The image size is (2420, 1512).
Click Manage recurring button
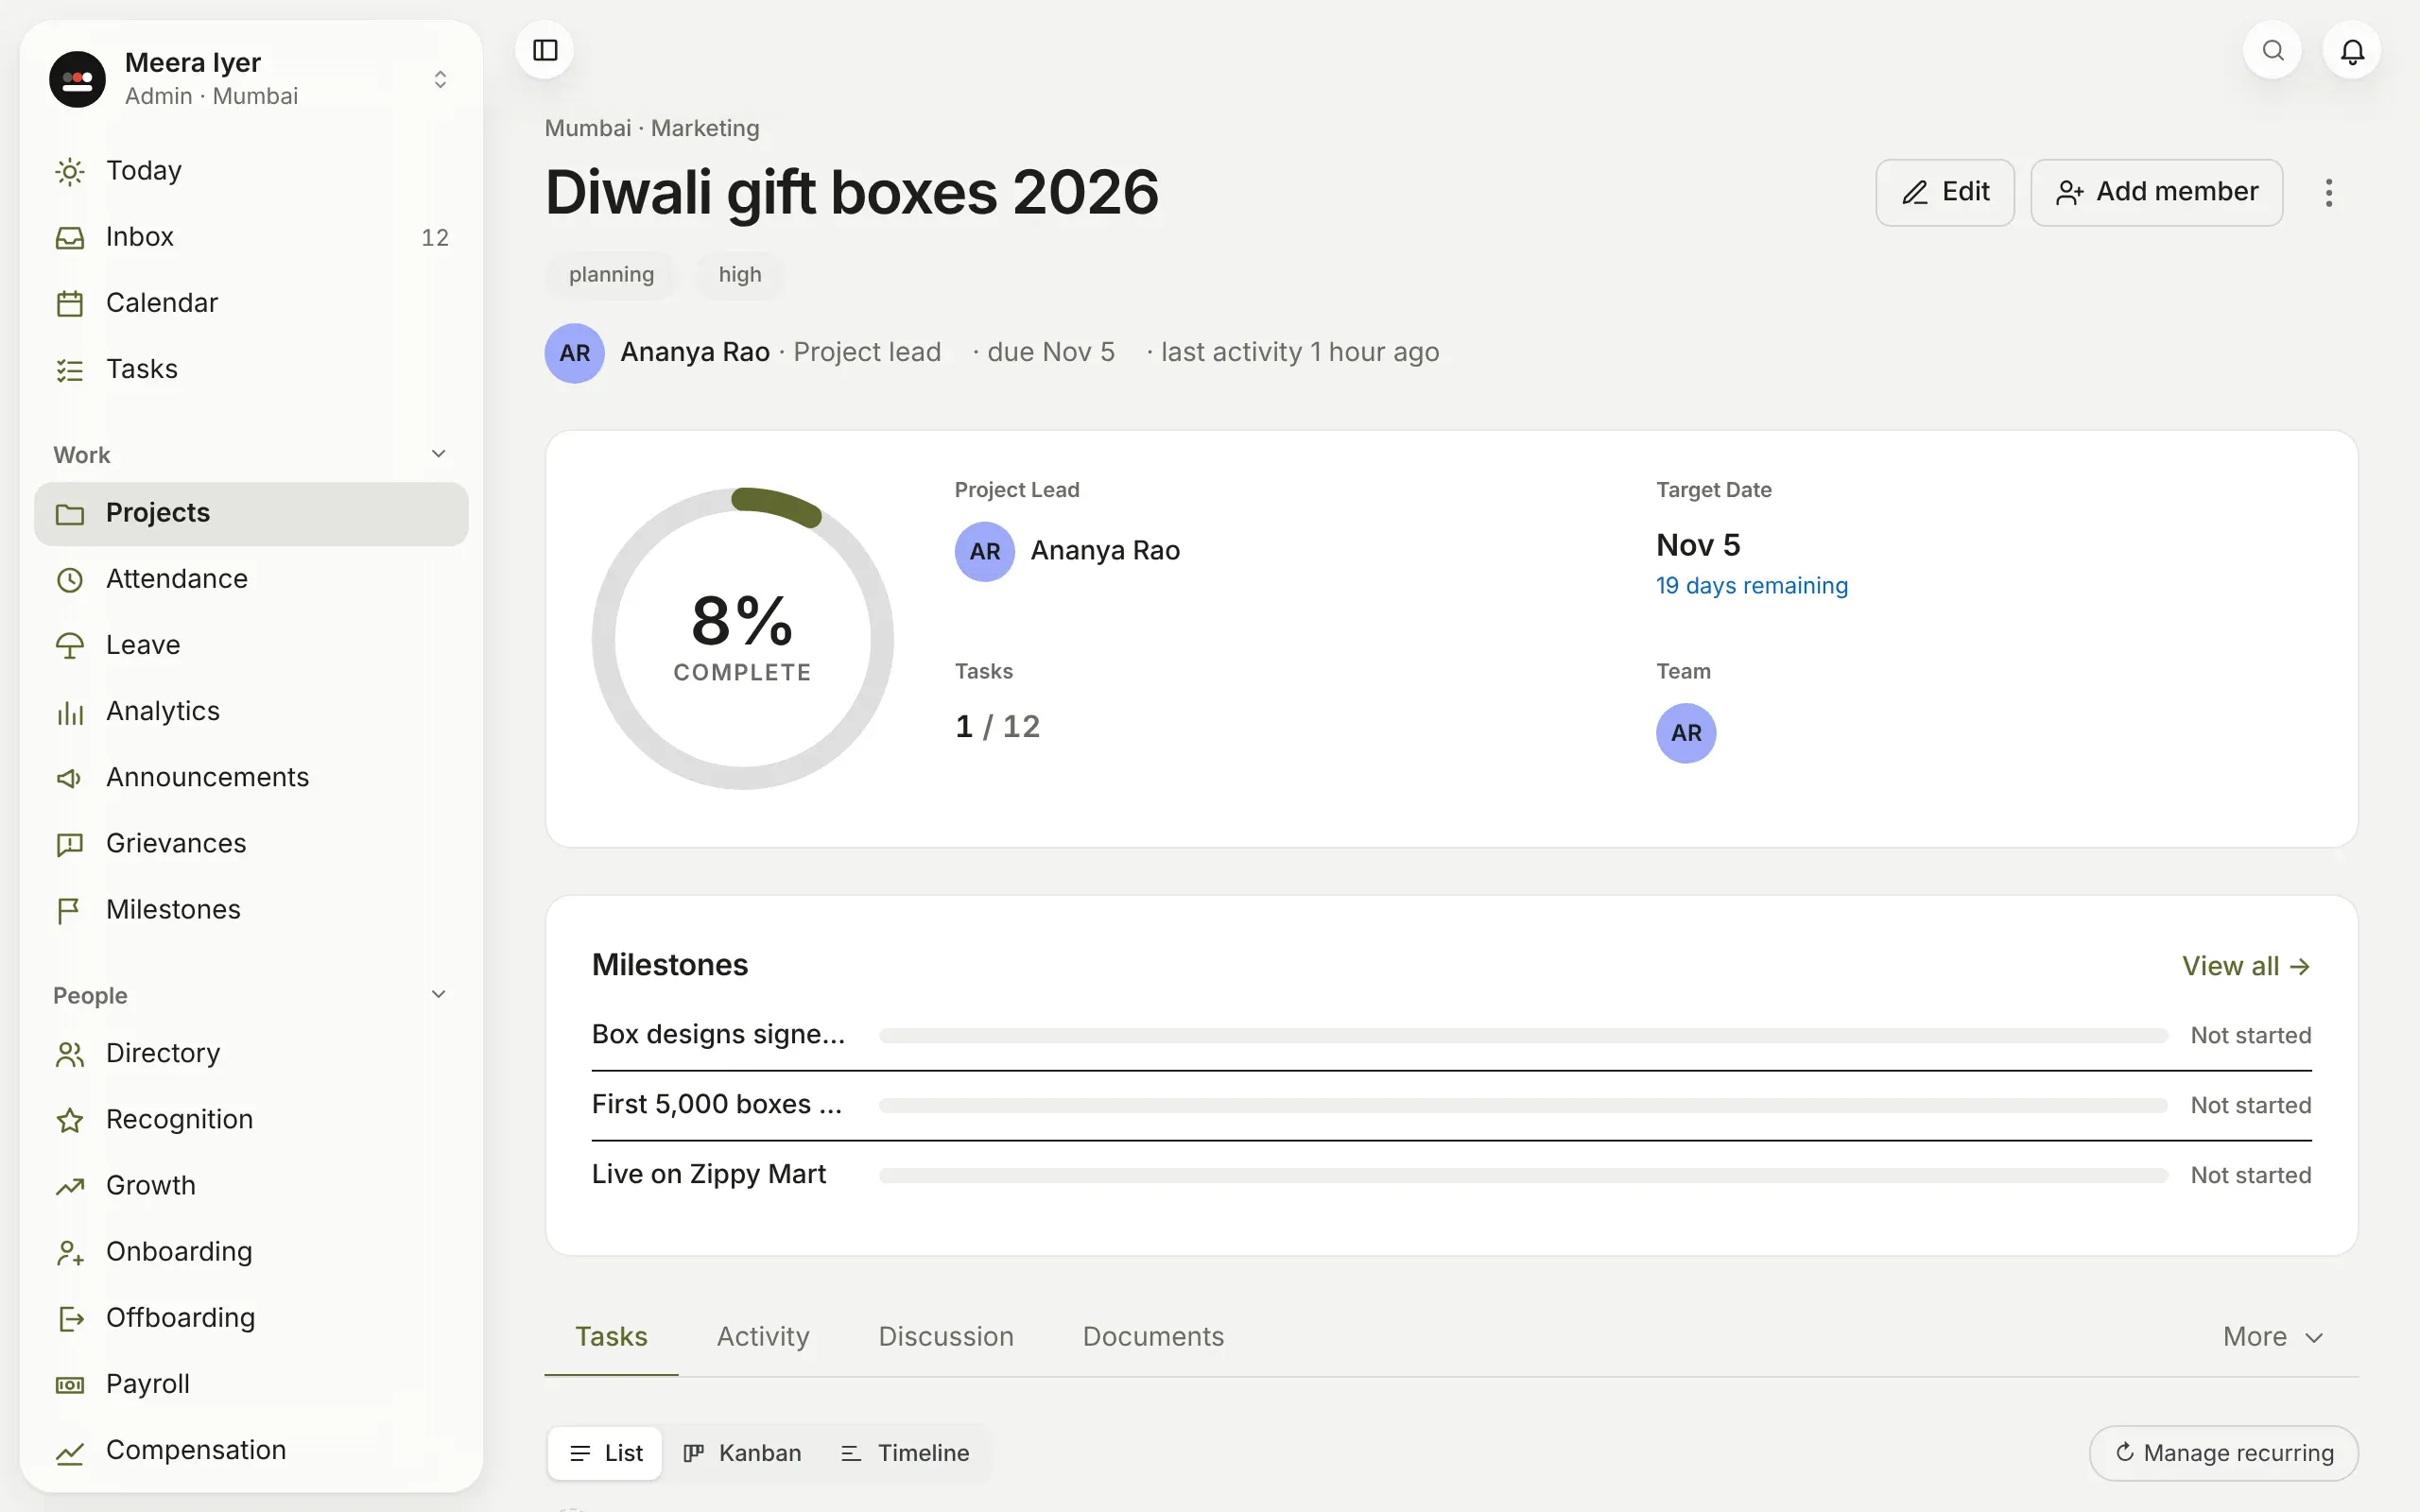pyautogui.click(x=2224, y=1453)
